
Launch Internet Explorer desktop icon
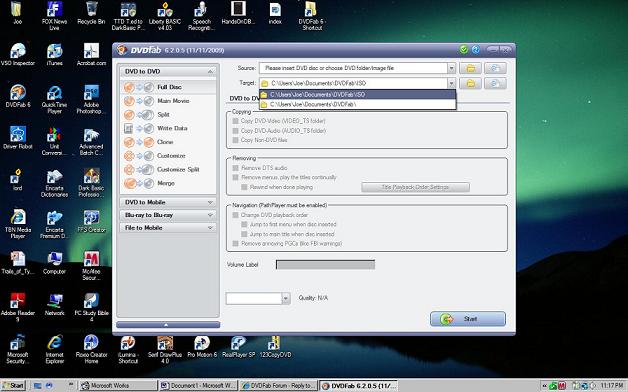pos(54,349)
